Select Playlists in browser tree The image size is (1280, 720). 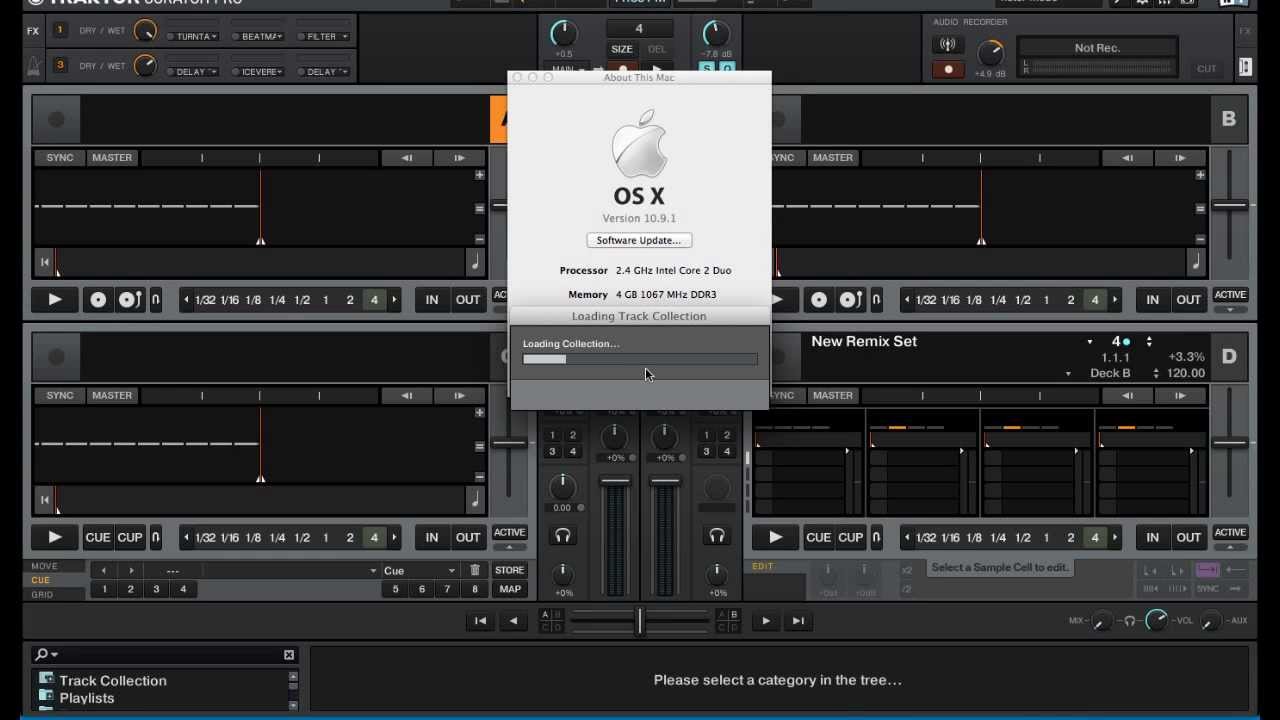[87, 698]
